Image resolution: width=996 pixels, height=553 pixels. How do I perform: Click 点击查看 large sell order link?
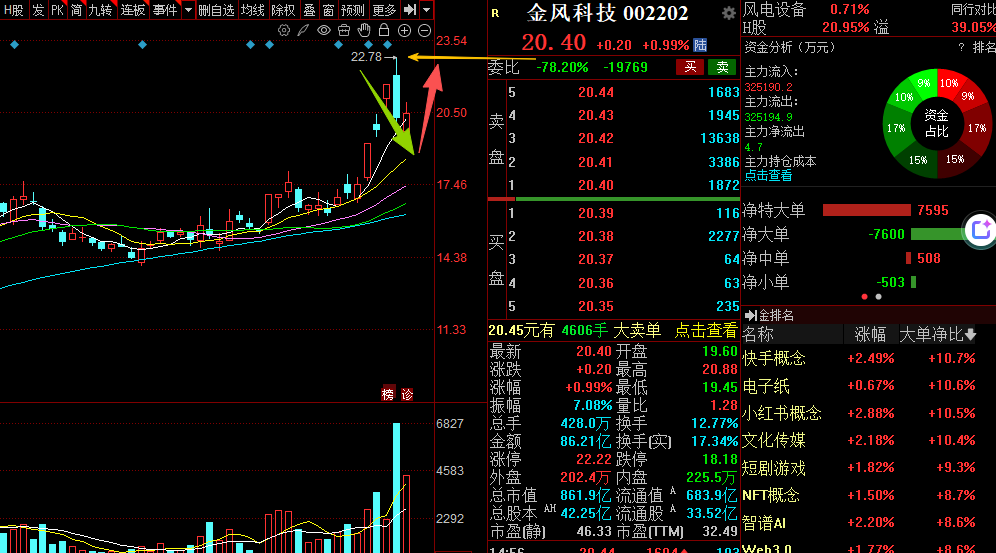click(x=705, y=330)
